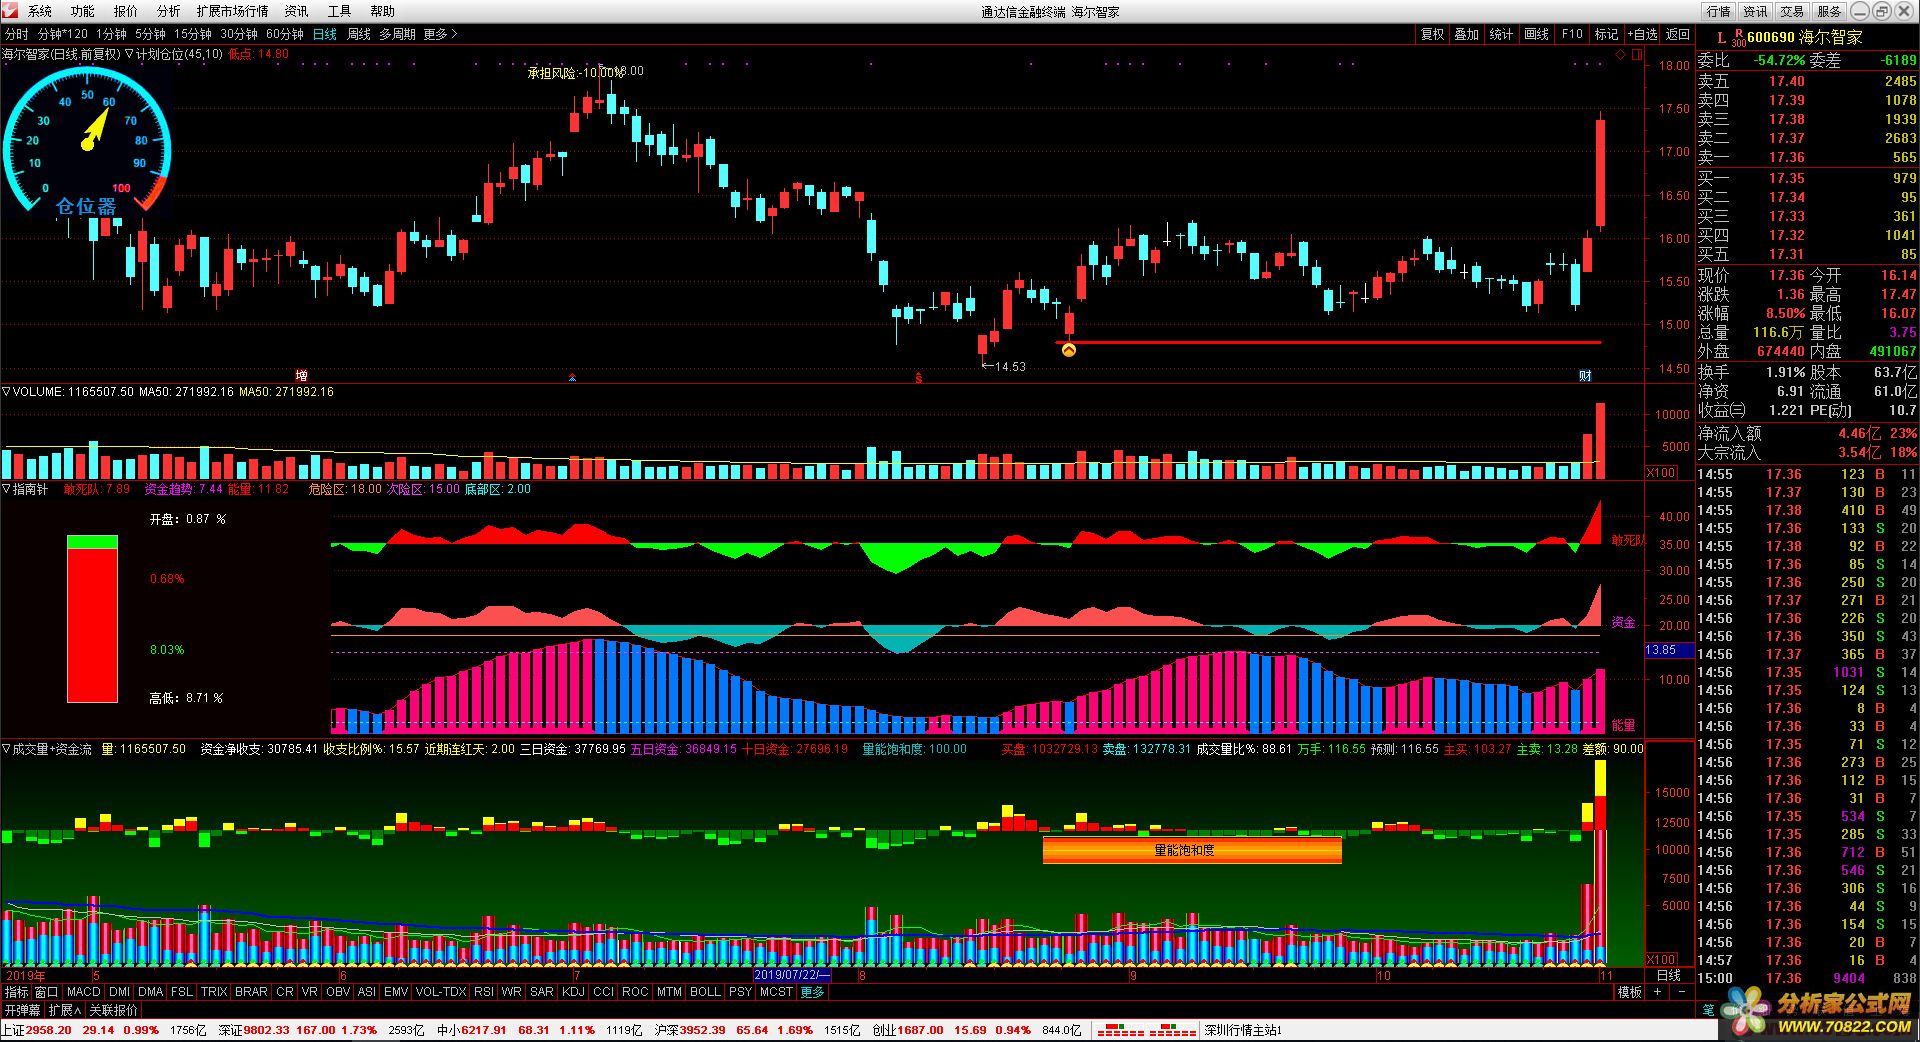Click the 画线 drawing tools button
This screenshot has height=1042, width=1920.
(x=1537, y=34)
